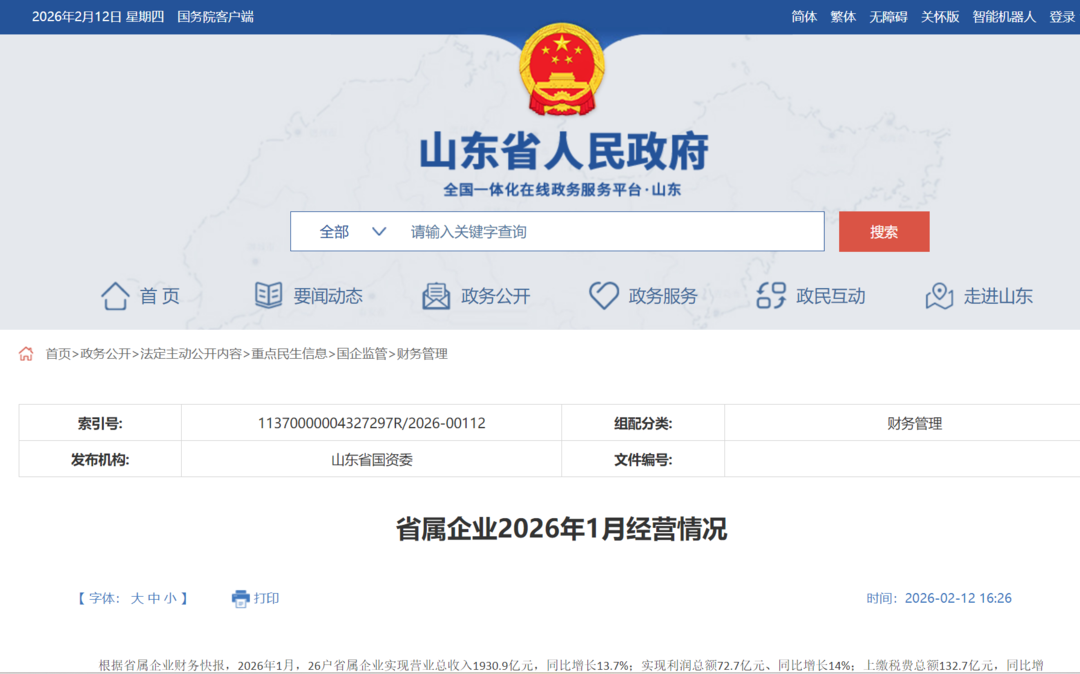Screen dimensions: 1080x674
Task: Open the 无障碍 accessibility mode
Action: 888,17
